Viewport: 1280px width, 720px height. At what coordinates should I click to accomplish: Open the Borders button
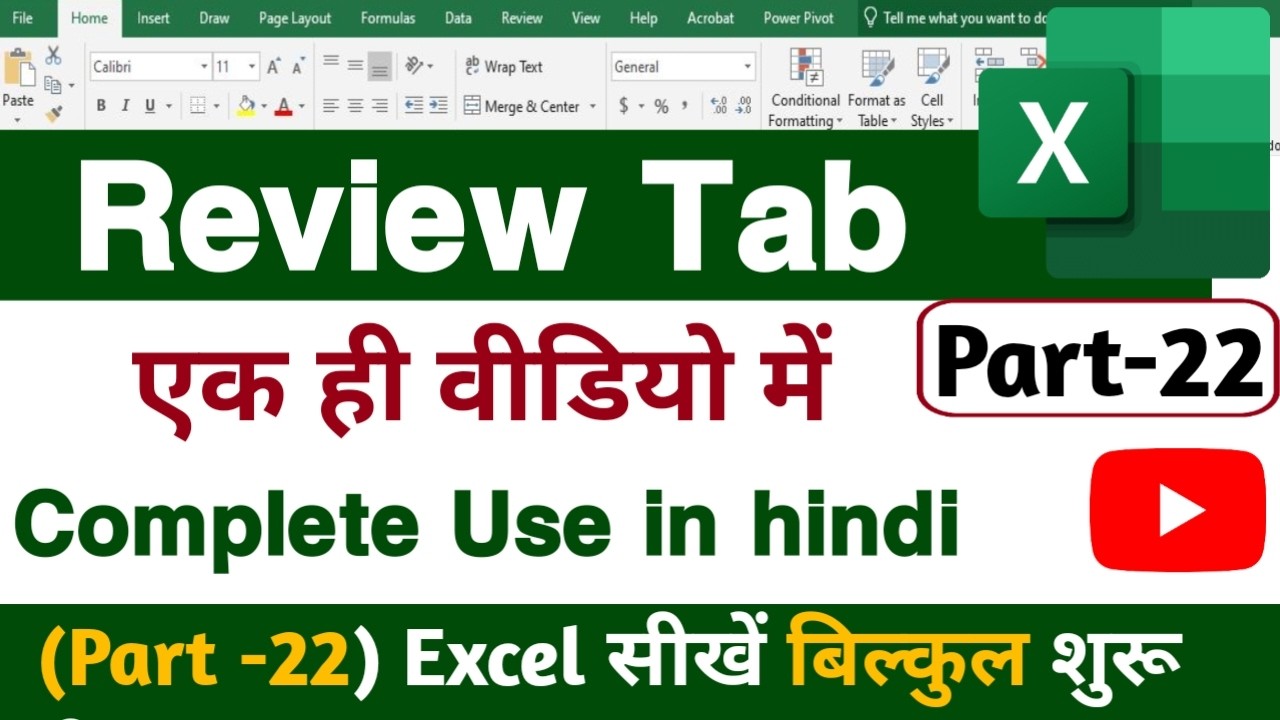[198, 105]
